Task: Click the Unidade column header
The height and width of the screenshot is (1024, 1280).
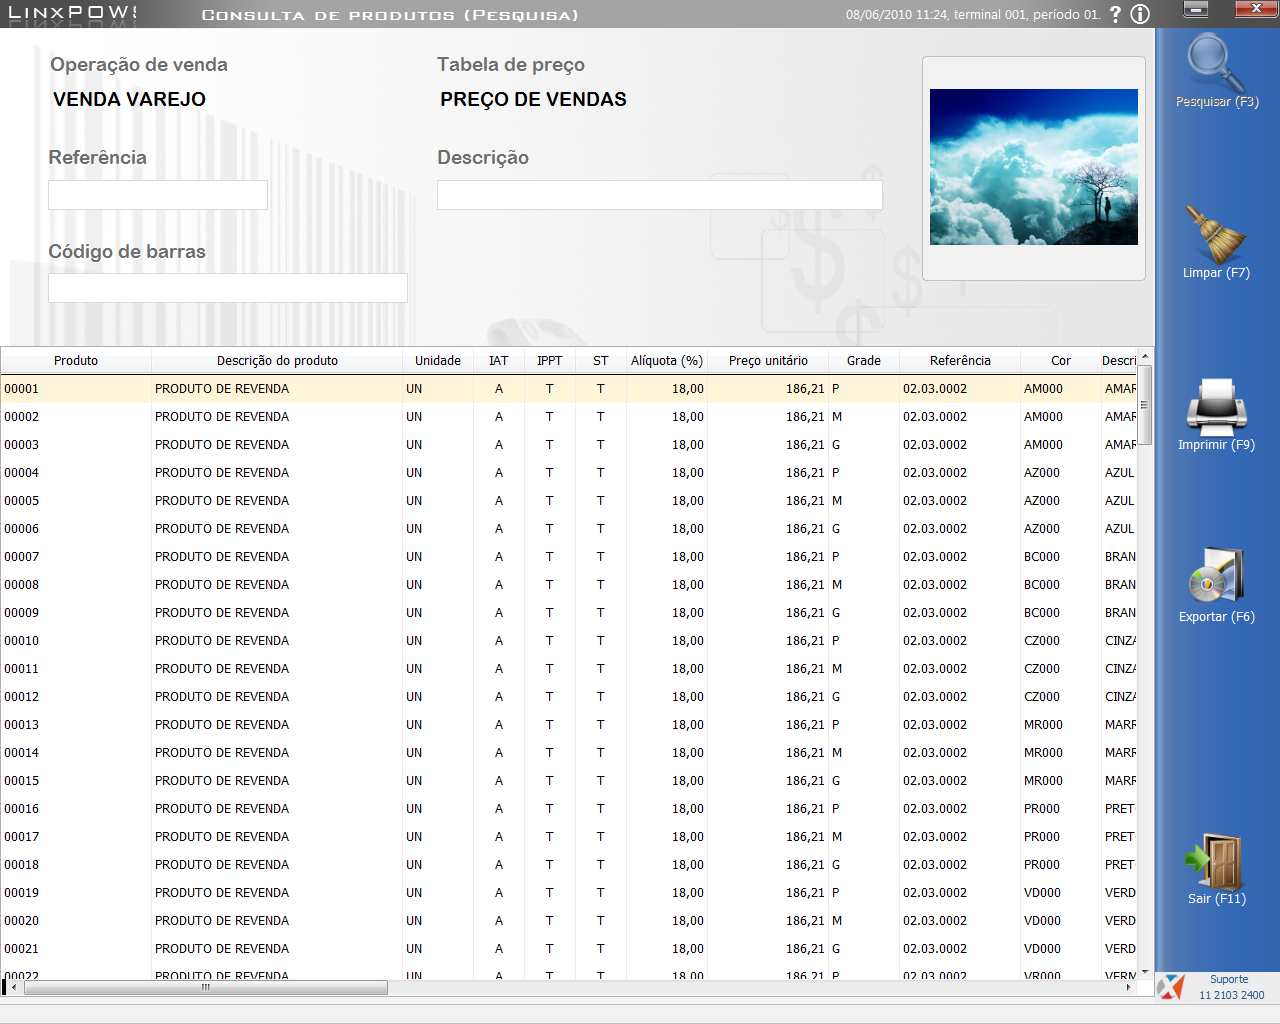Action: pyautogui.click(x=438, y=361)
